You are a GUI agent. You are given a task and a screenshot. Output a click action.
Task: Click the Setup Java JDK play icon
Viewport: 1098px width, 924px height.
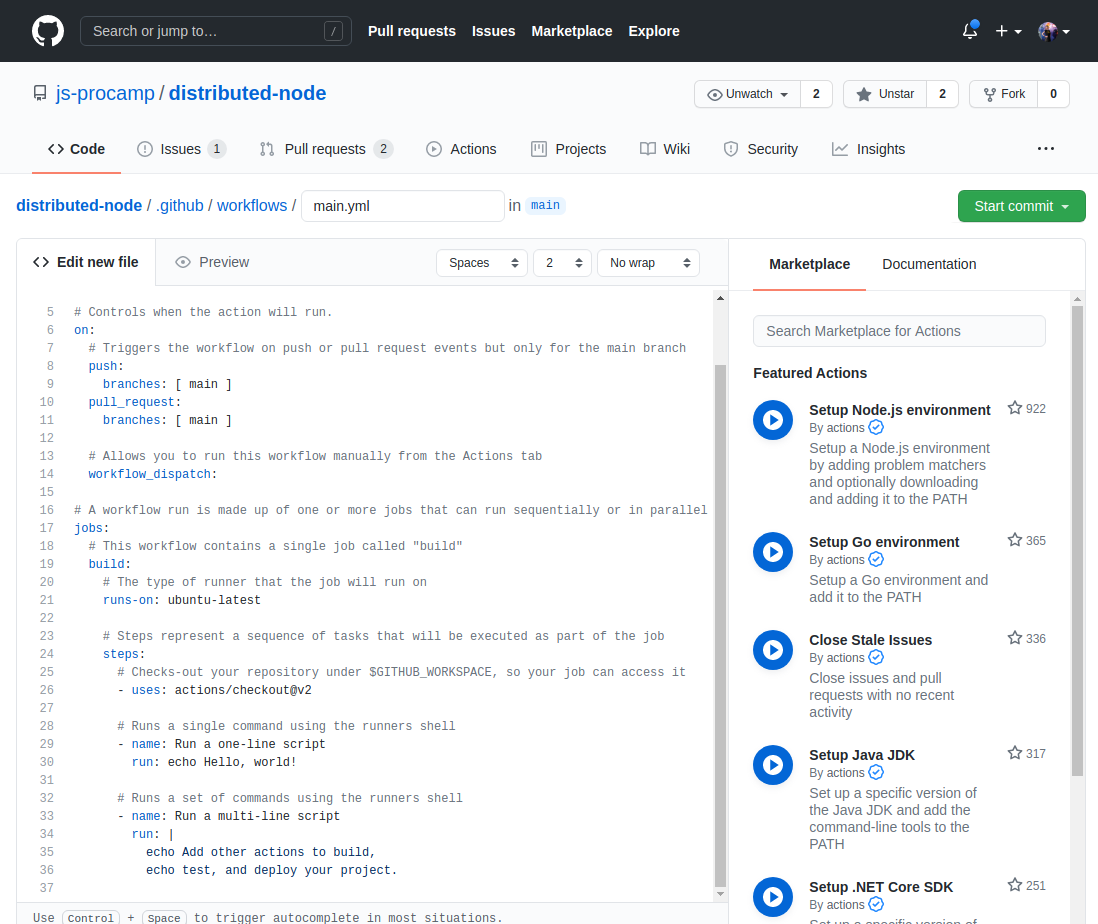(x=773, y=765)
